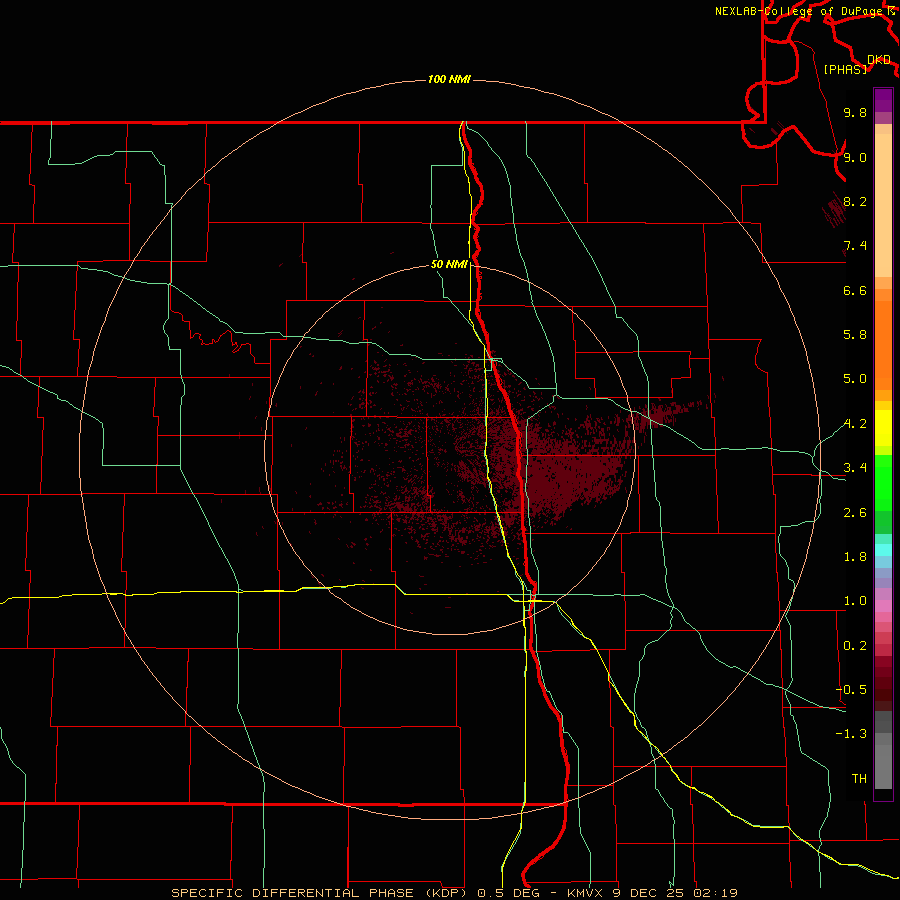Viewport: 900px width, 900px height.
Task: Click the 5.8 scale value
Action: pyautogui.click(x=855, y=335)
